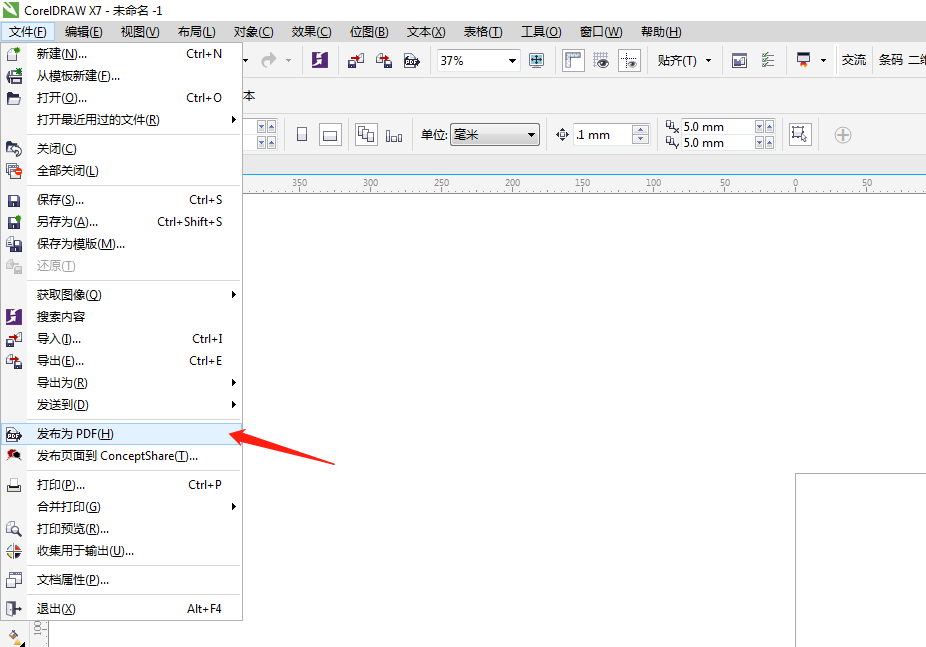Open the 位图(B) menu
926x647 pixels.
tap(369, 32)
